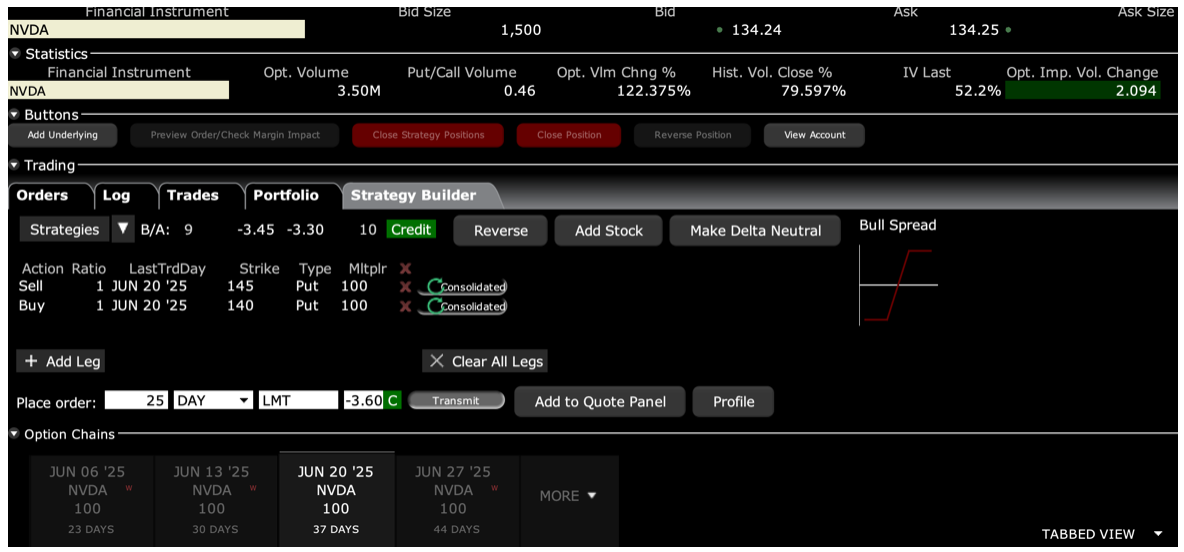Remove the Sell 145 Put leg
Screen dimensions: 1184x552
point(405,287)
